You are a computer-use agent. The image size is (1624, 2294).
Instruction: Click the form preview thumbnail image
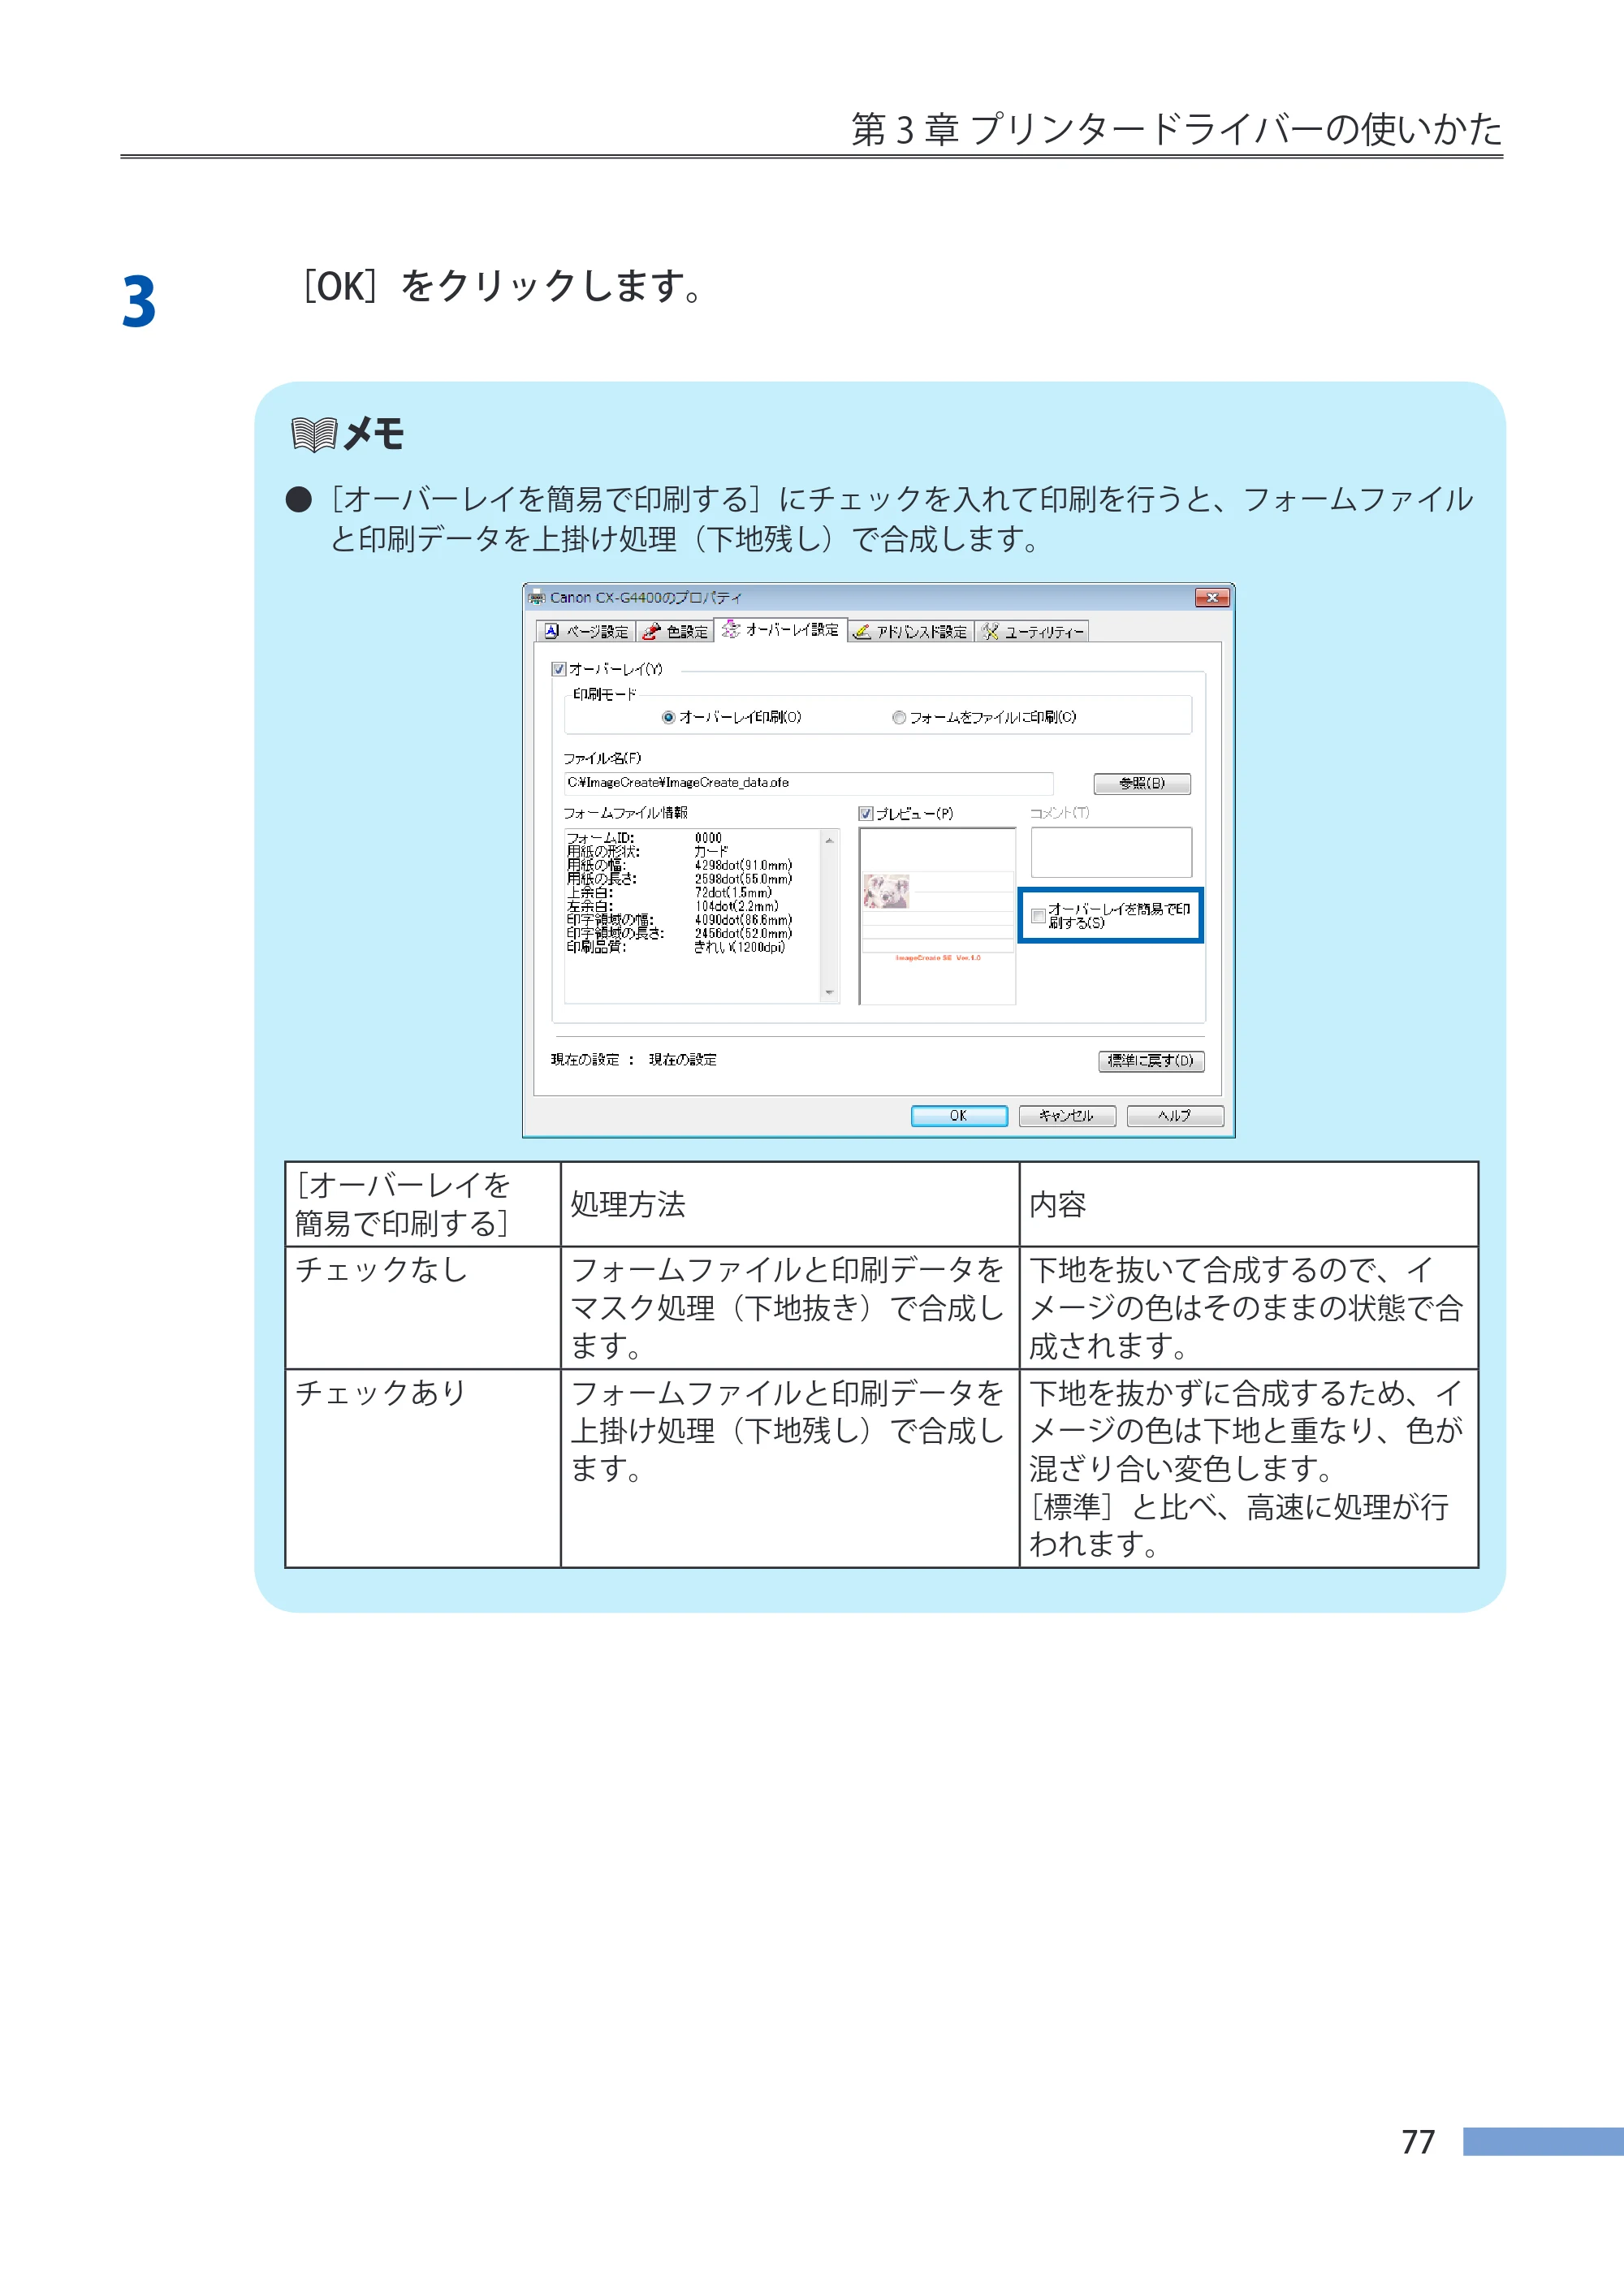point(937,916)
